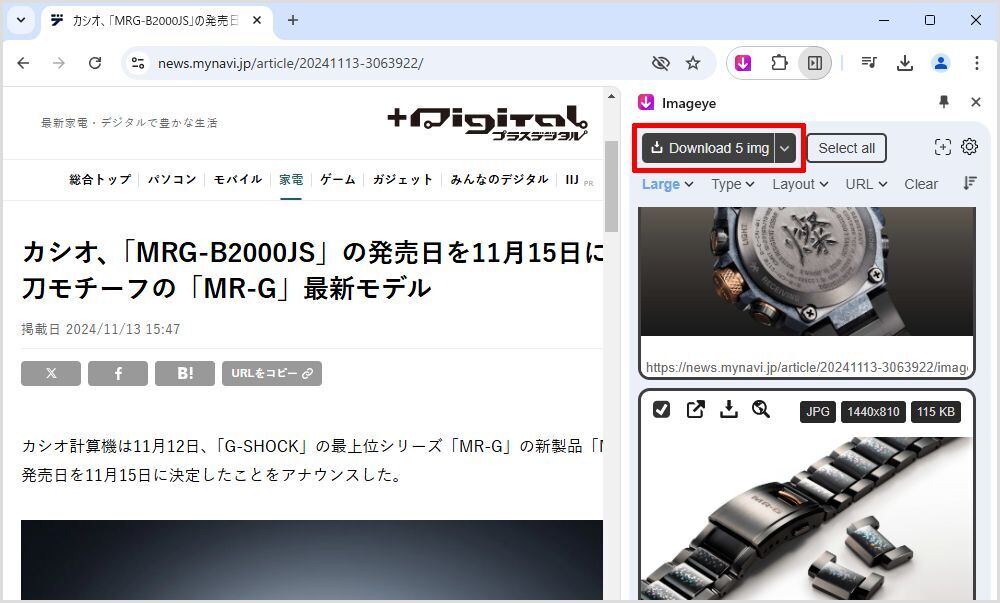Screen dimensions: 1000x603
Task: Click the page vertical scrollbar thumb
Action: (612, 186)
